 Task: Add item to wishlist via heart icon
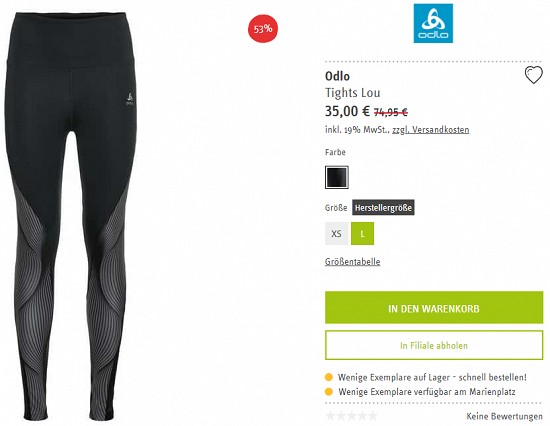pos(533,75)
